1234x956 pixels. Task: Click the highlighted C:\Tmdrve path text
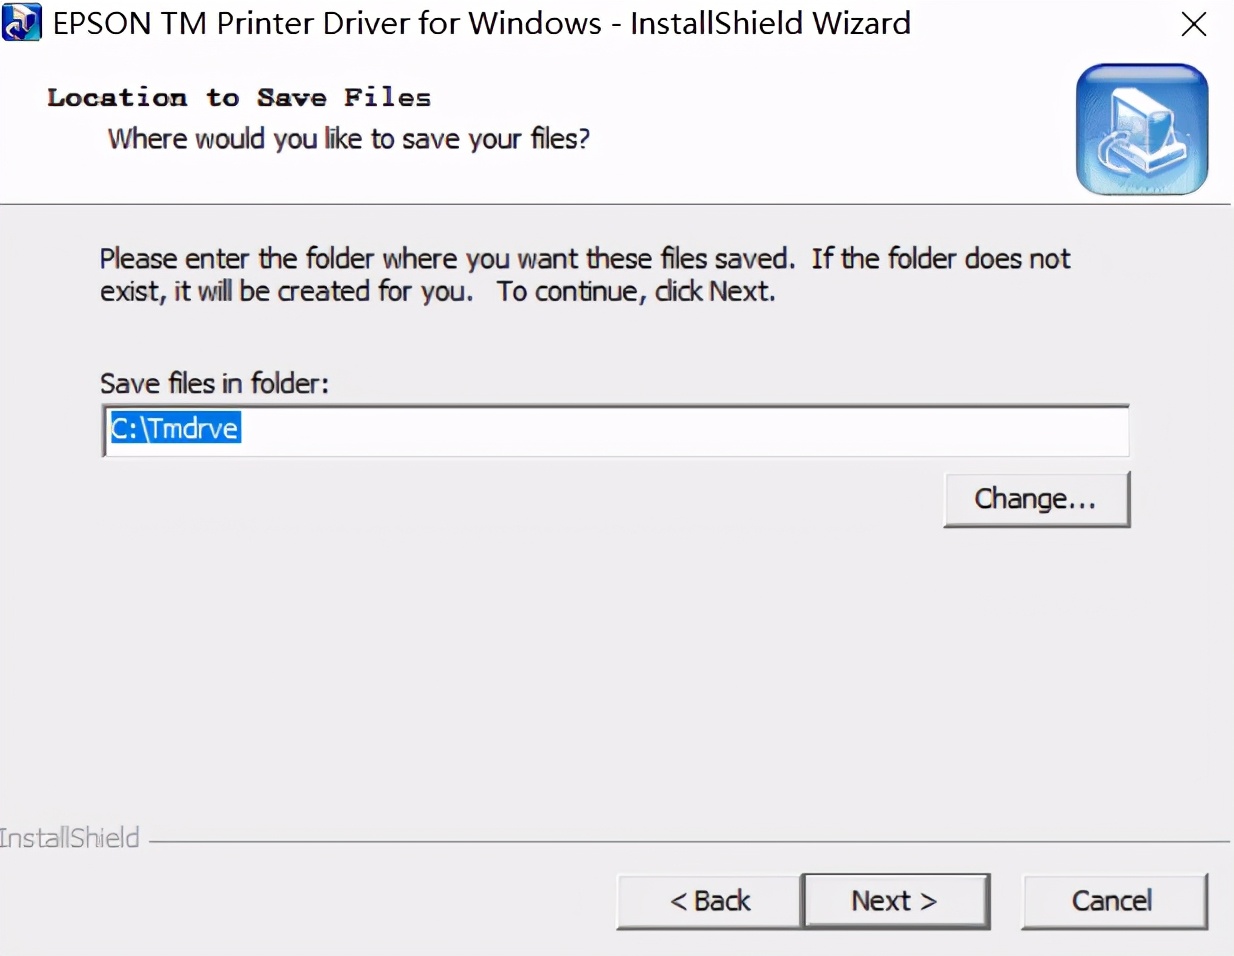[x=175, y=428]
